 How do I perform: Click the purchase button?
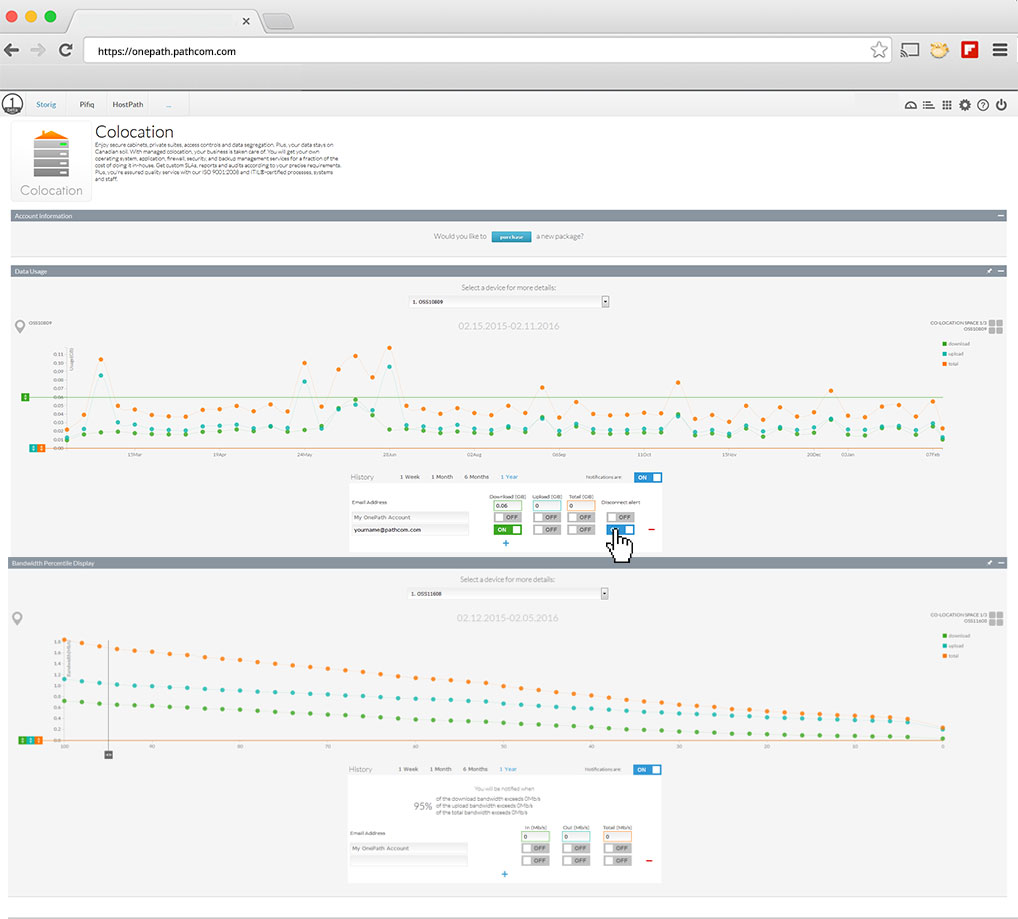click(512, 237)
